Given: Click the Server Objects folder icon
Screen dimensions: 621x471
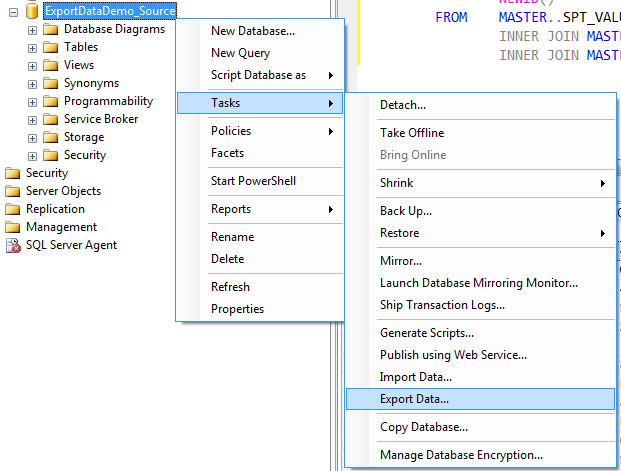Looking at the screenshot, I should pyautogui.click(x=13, y=191).
